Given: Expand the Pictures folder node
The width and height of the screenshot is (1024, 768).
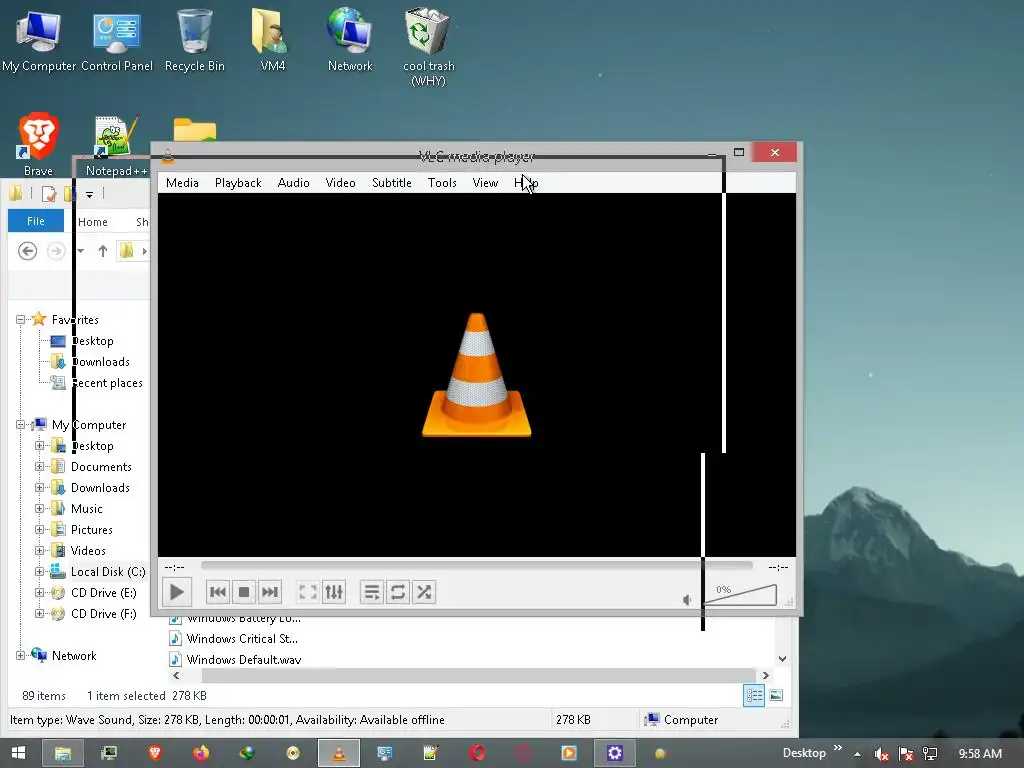Looking at the screenshot, I should click(x=39, y=529).
